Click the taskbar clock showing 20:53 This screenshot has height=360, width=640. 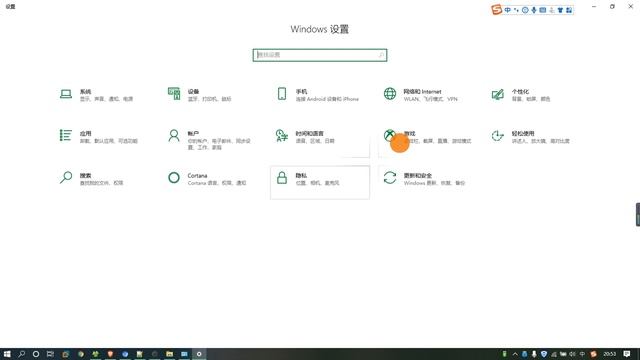coord(610,354)
